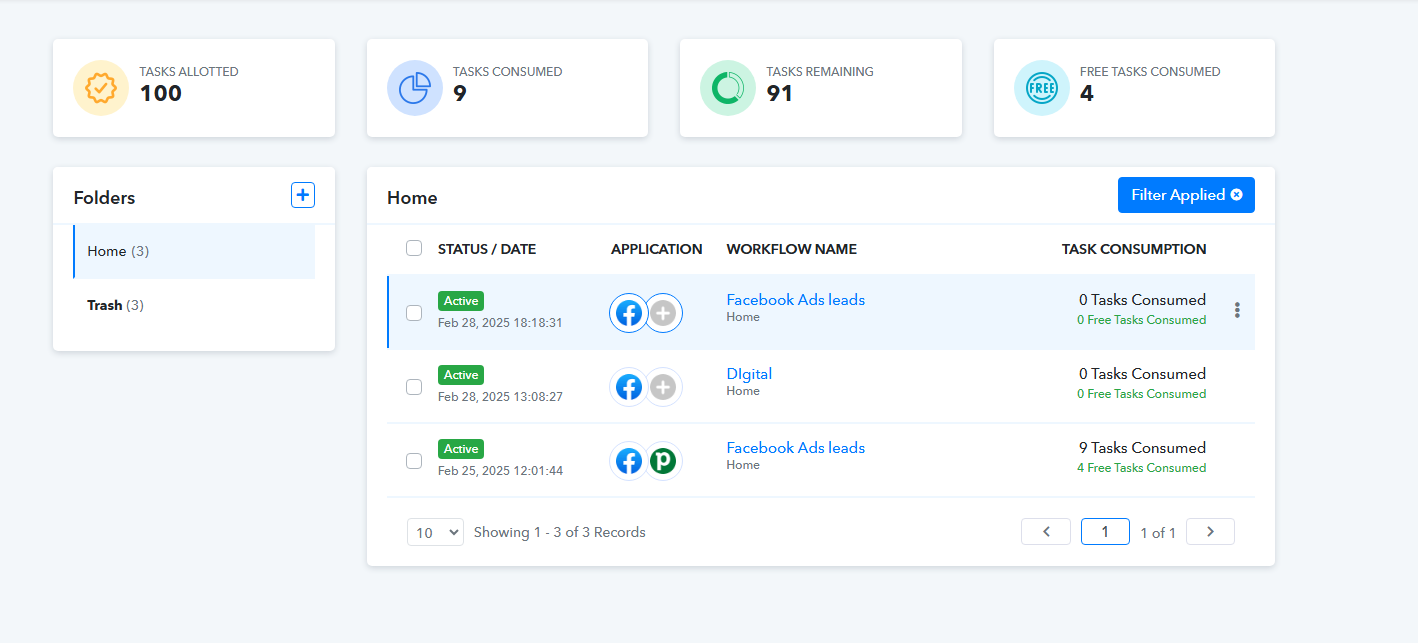Click the '9 Tasks Consumed' value

[x=1142, y=447]
